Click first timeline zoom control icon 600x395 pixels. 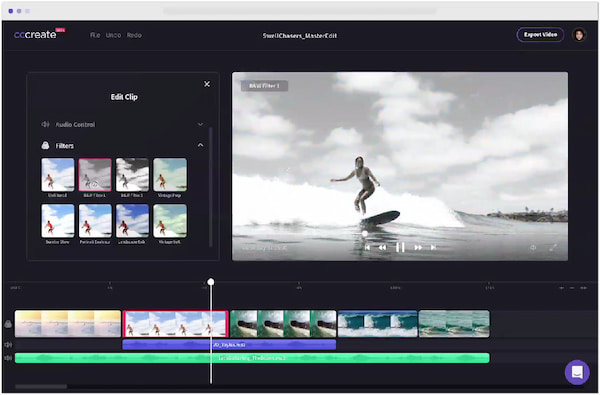point(561,288)
